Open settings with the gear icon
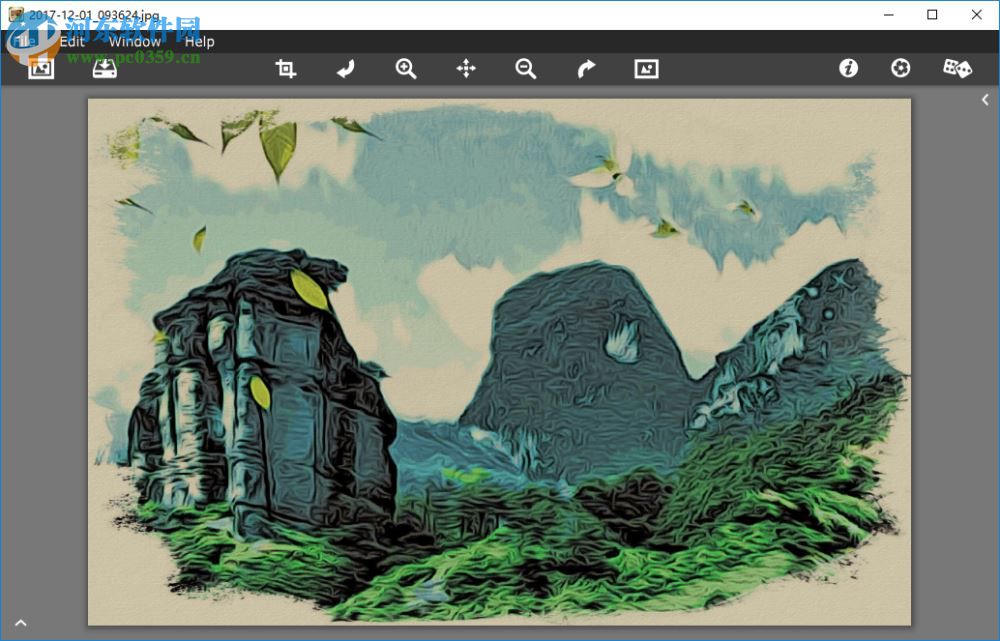1000x641 pixels. [x=900, y=68]
